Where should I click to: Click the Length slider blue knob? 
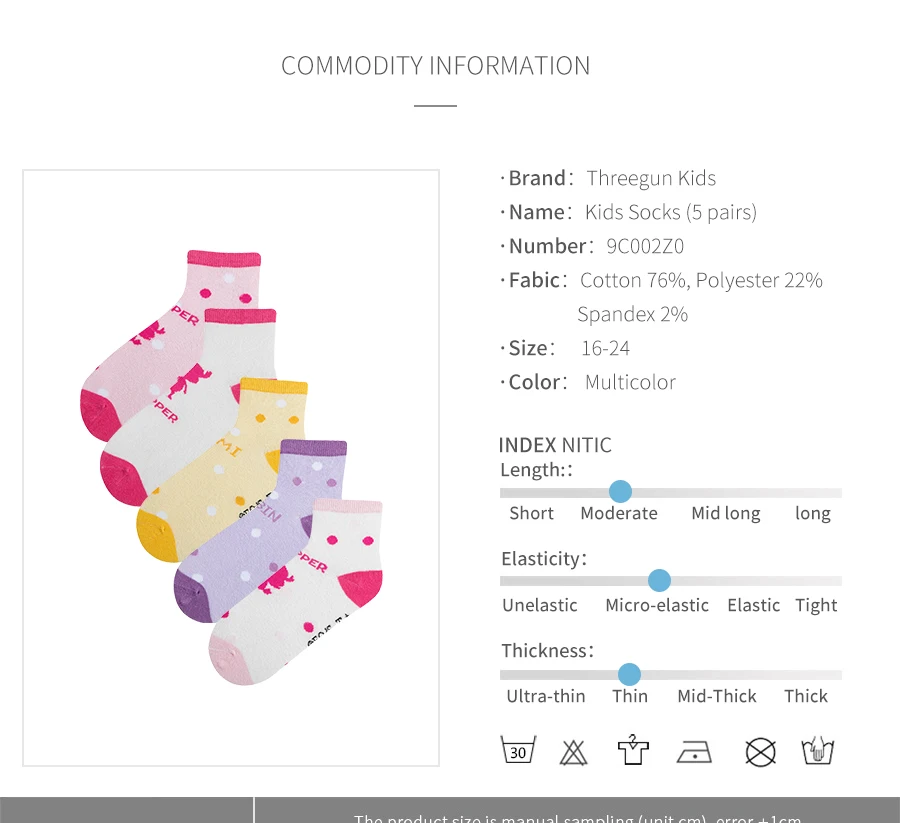coord(620,492)
